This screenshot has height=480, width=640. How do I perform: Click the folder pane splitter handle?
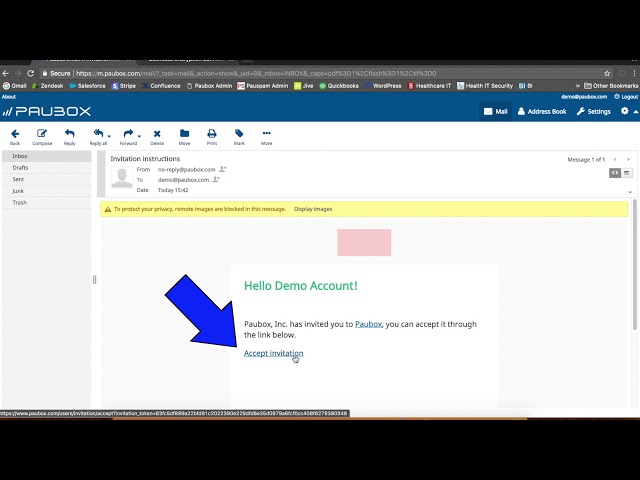pos(95,280)
